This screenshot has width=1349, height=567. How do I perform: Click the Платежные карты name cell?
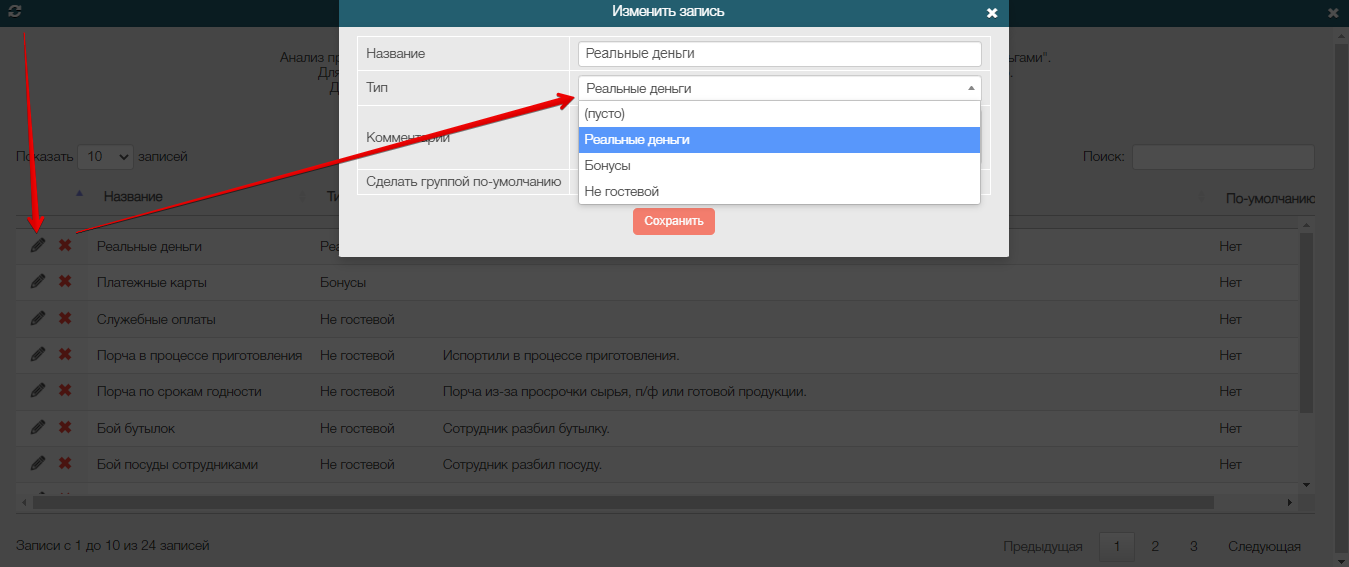click(x=152, y=282)
